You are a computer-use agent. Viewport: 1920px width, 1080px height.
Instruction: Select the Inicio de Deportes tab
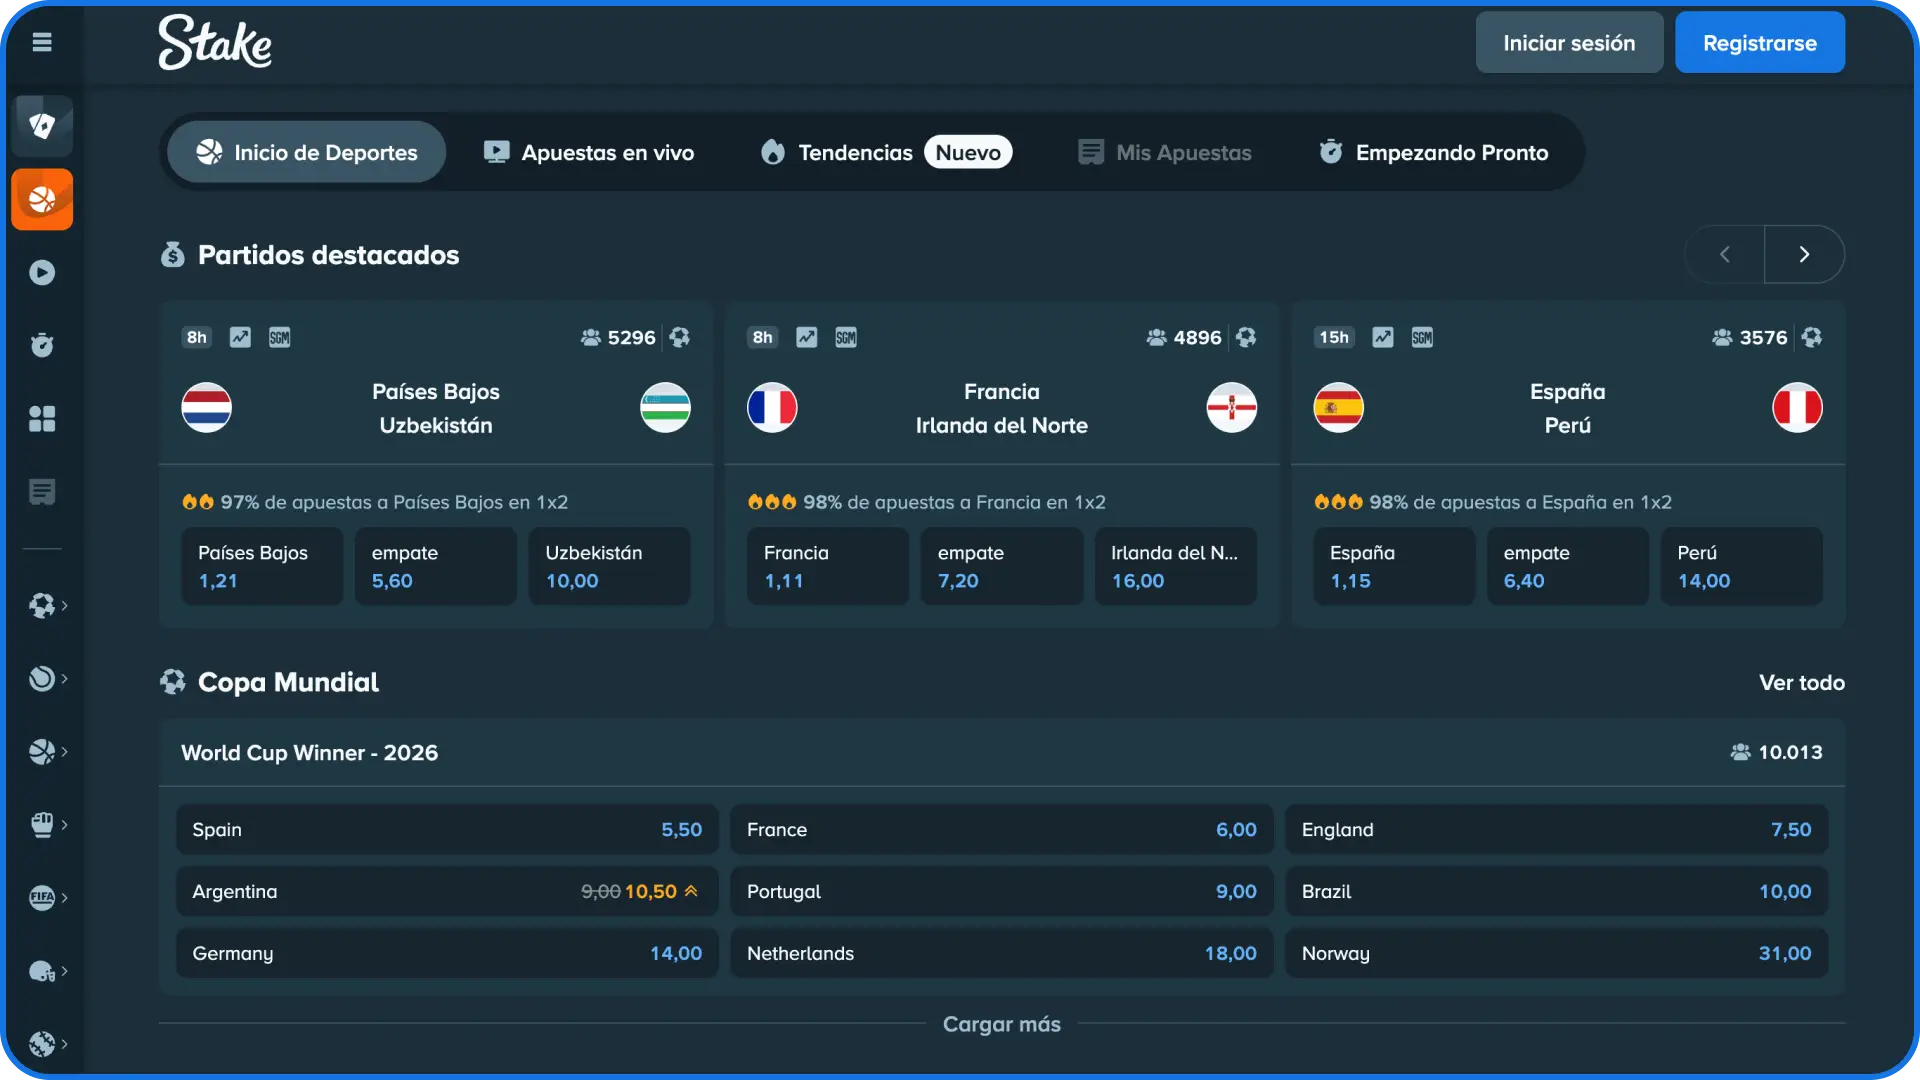click(307, 152)
